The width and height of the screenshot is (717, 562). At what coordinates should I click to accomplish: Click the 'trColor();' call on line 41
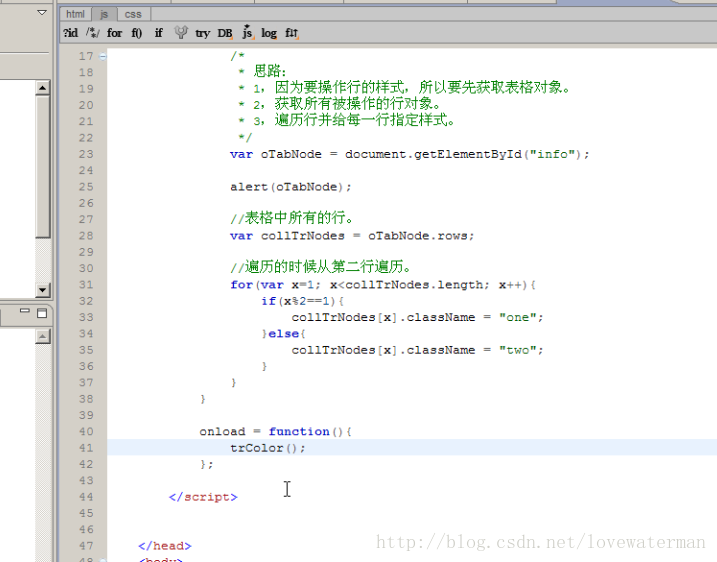click(268, 448)
